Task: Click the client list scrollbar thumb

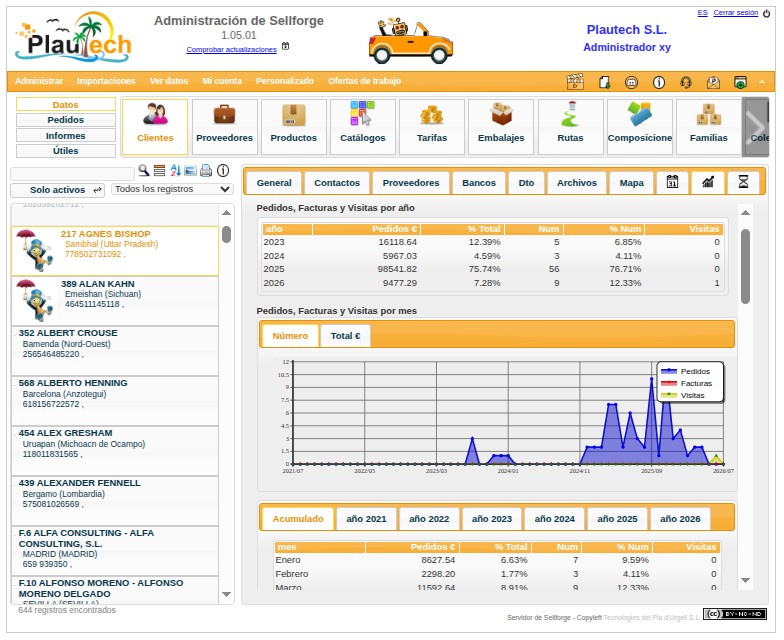Action: (226, 234)
